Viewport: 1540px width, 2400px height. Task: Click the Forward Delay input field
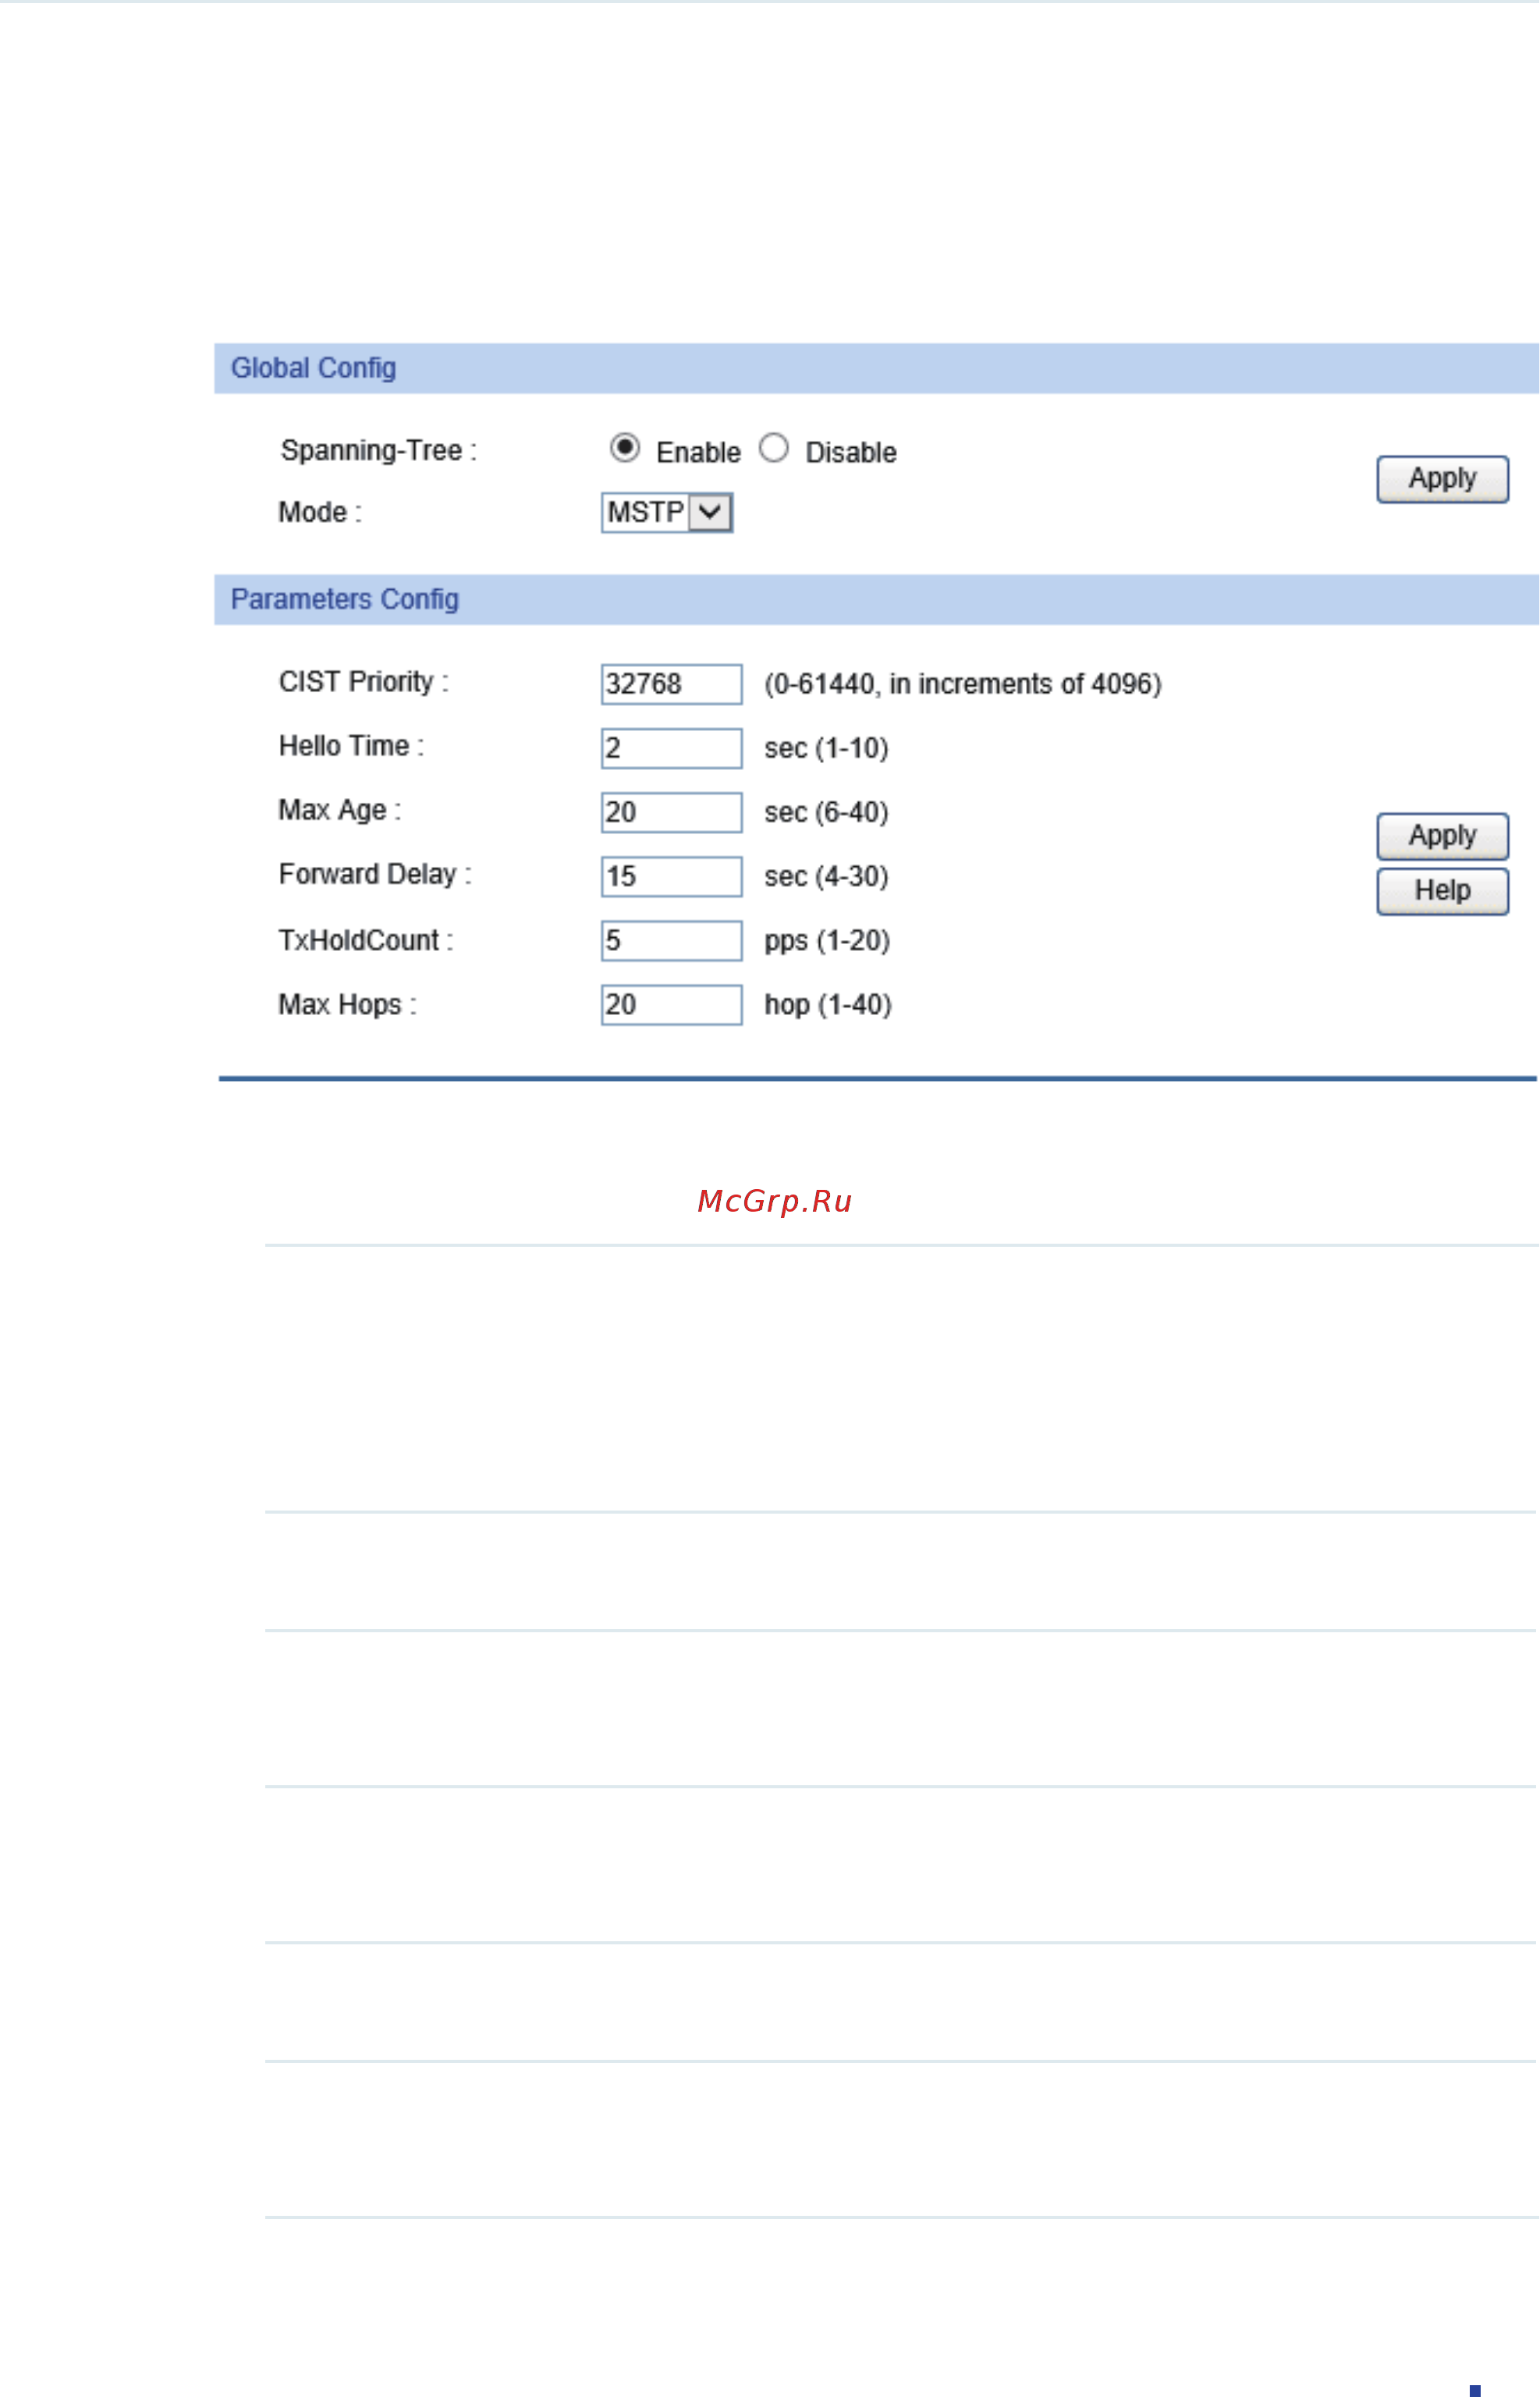pyautogui.click(x=672, y=877)
